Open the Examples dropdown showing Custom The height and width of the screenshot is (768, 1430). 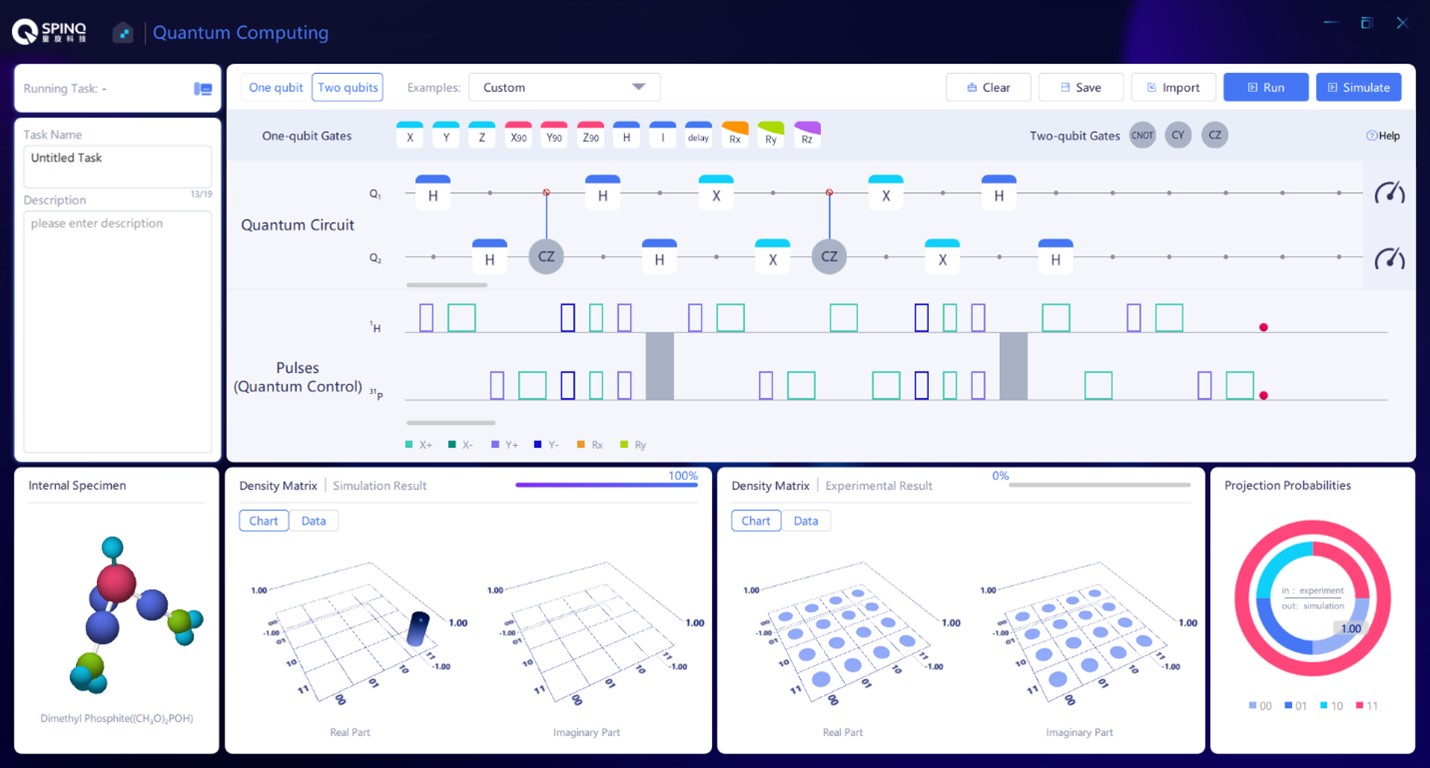(x=565, y=88)
